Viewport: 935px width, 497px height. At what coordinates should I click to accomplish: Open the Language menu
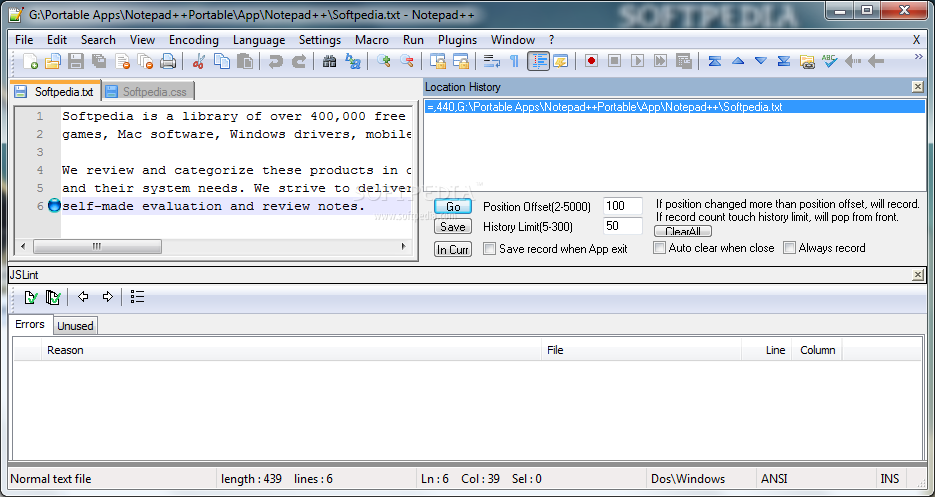pyautogui.click(x=259, y=40)
